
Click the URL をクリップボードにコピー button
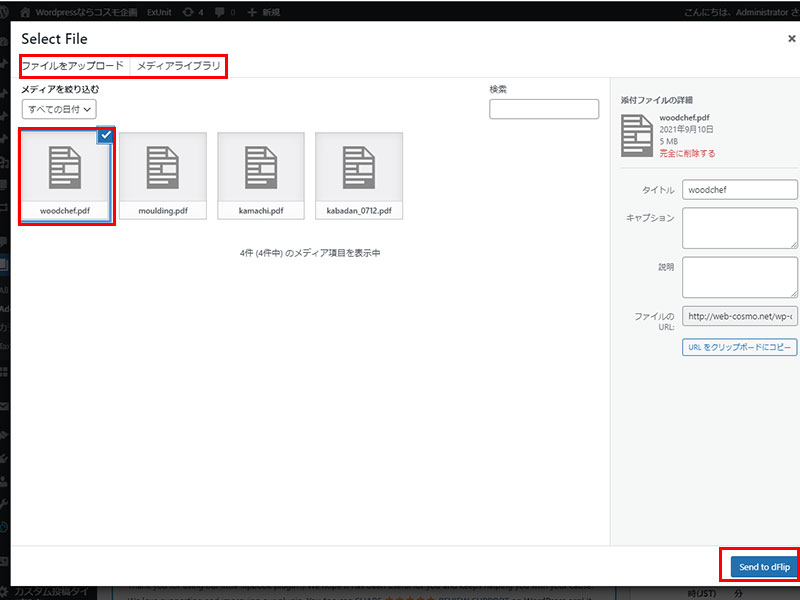click(739, 347)
